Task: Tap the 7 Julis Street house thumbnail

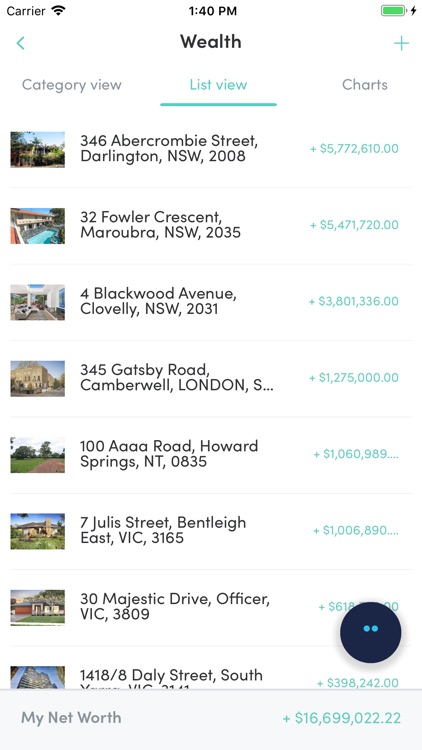Action: [38, 531]
